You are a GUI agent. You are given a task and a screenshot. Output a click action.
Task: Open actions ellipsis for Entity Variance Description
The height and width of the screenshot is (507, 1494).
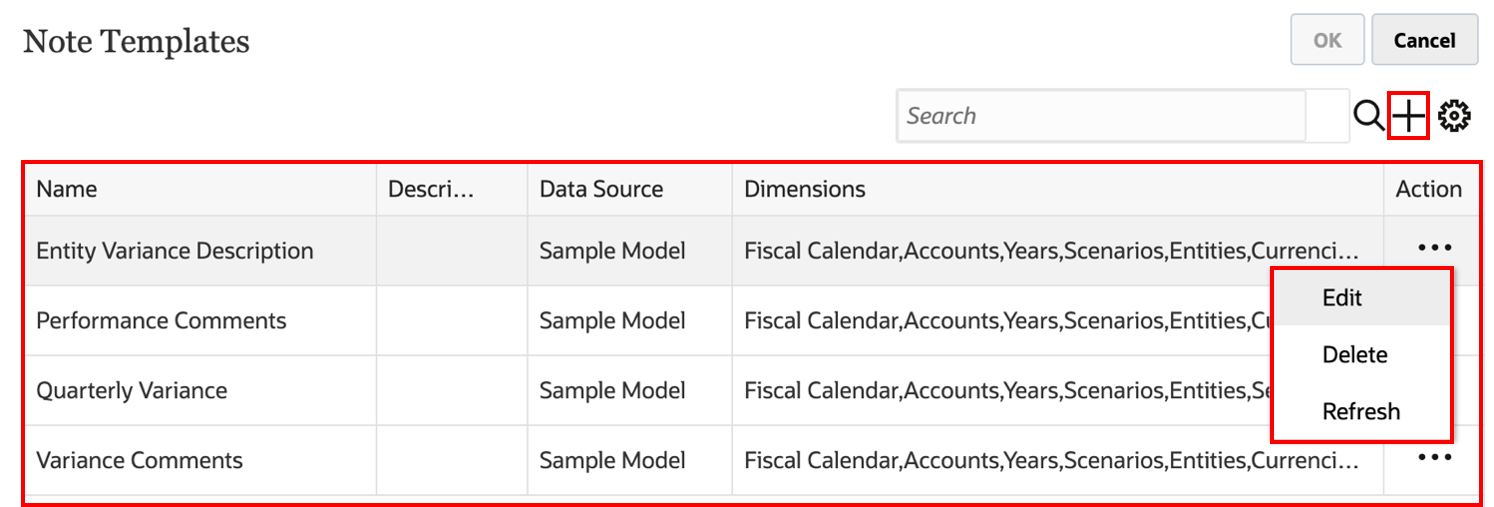pos(1434,248)
